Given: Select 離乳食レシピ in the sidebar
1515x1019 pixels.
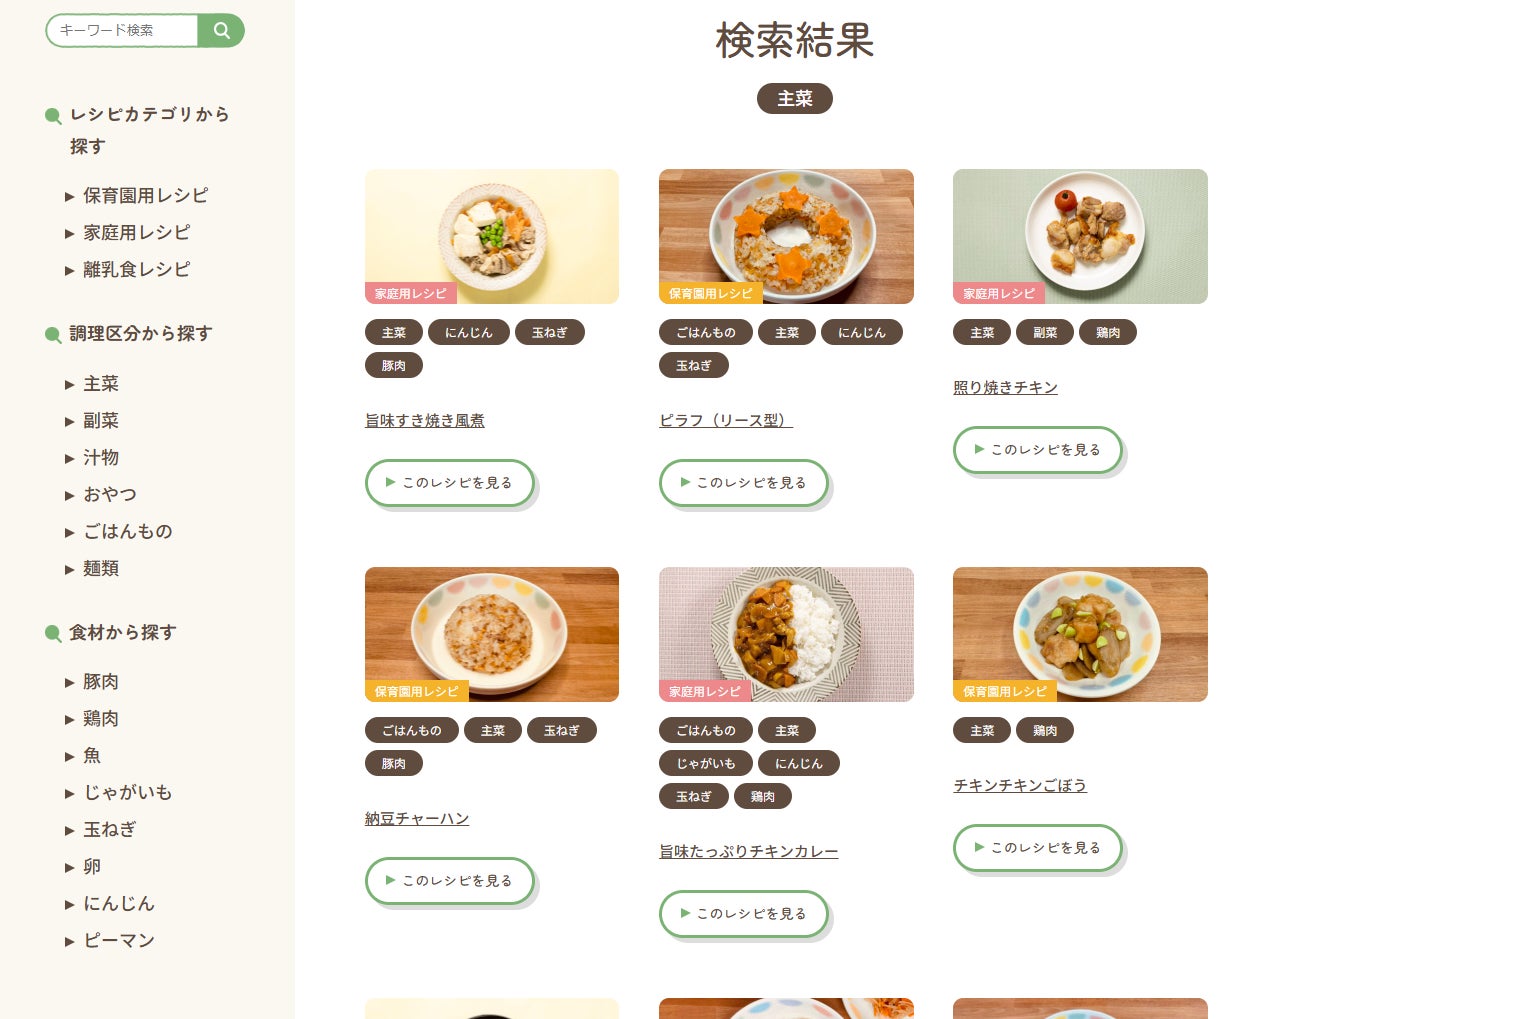Looking at the screenshot, I should click(136, 270).
